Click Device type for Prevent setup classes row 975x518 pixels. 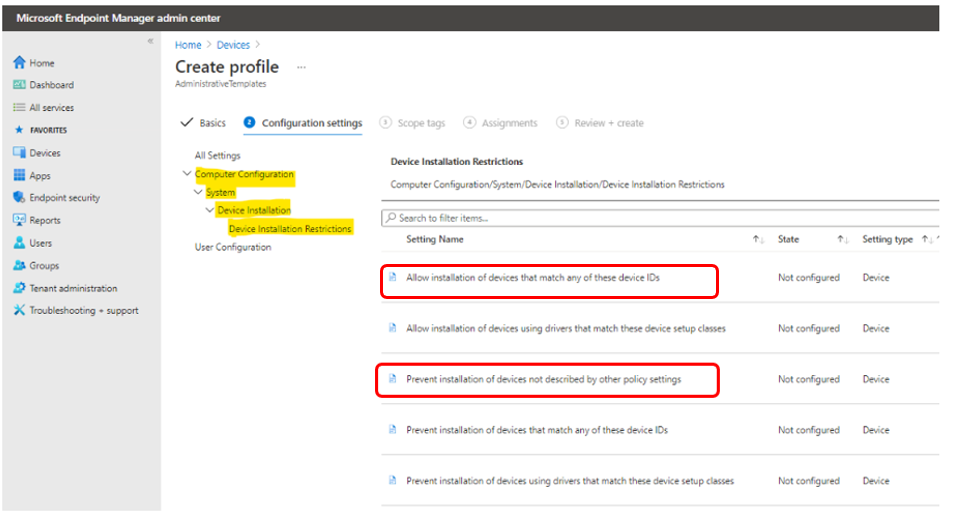point(876,481)
